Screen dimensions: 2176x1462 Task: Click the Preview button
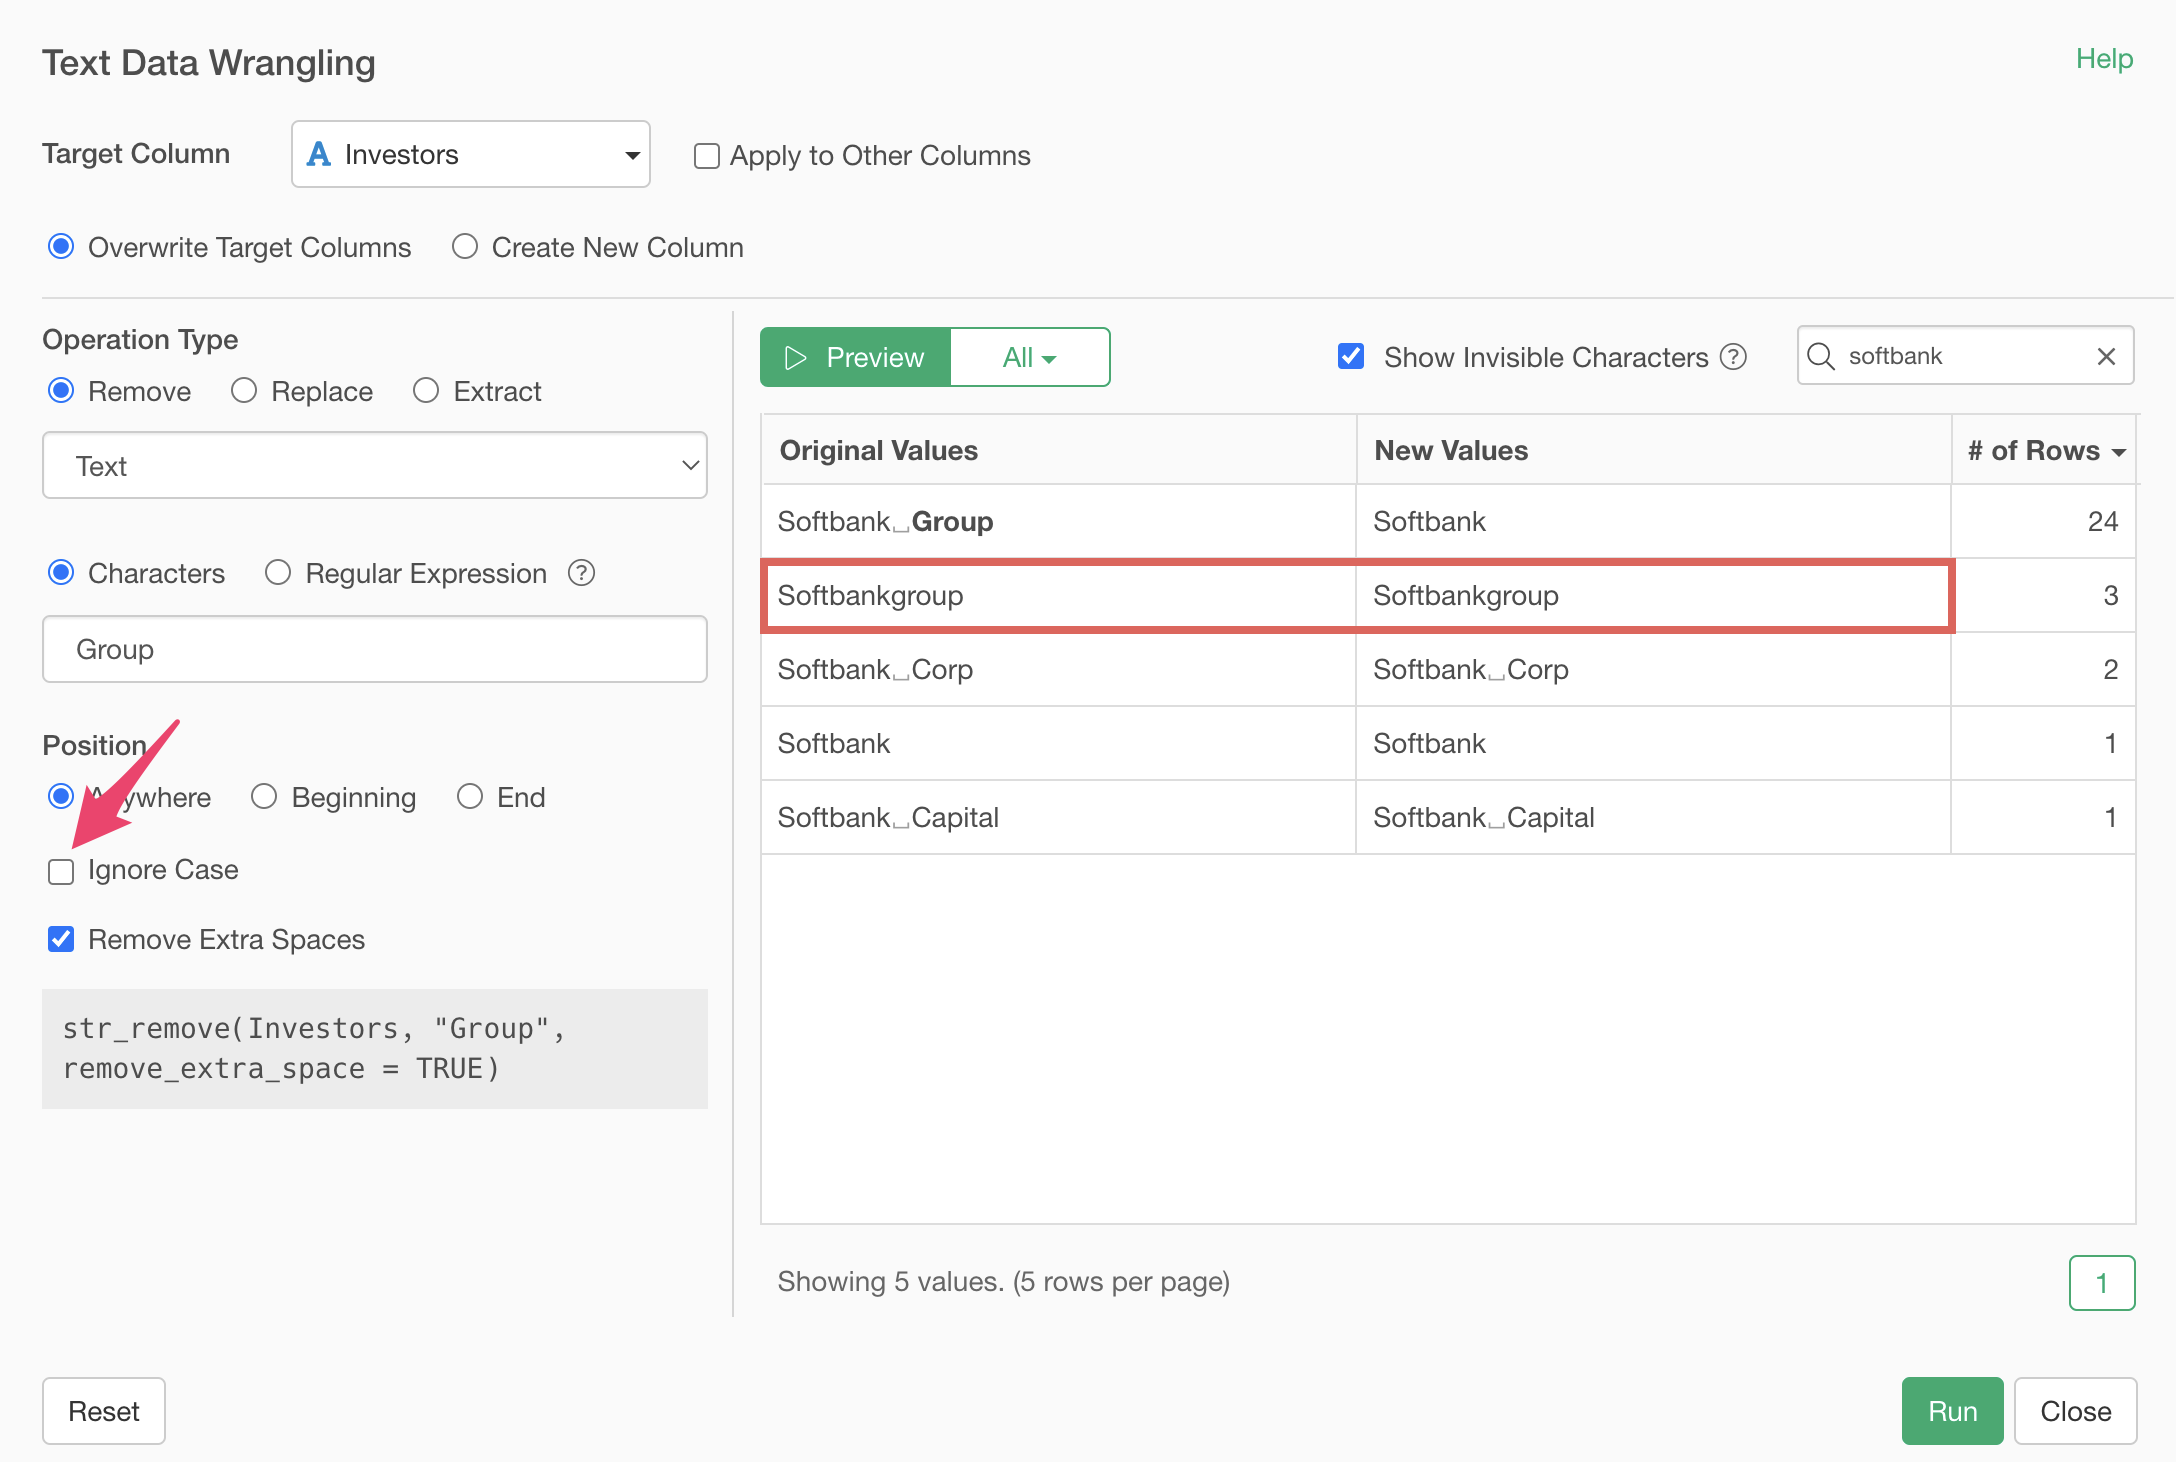856,357
